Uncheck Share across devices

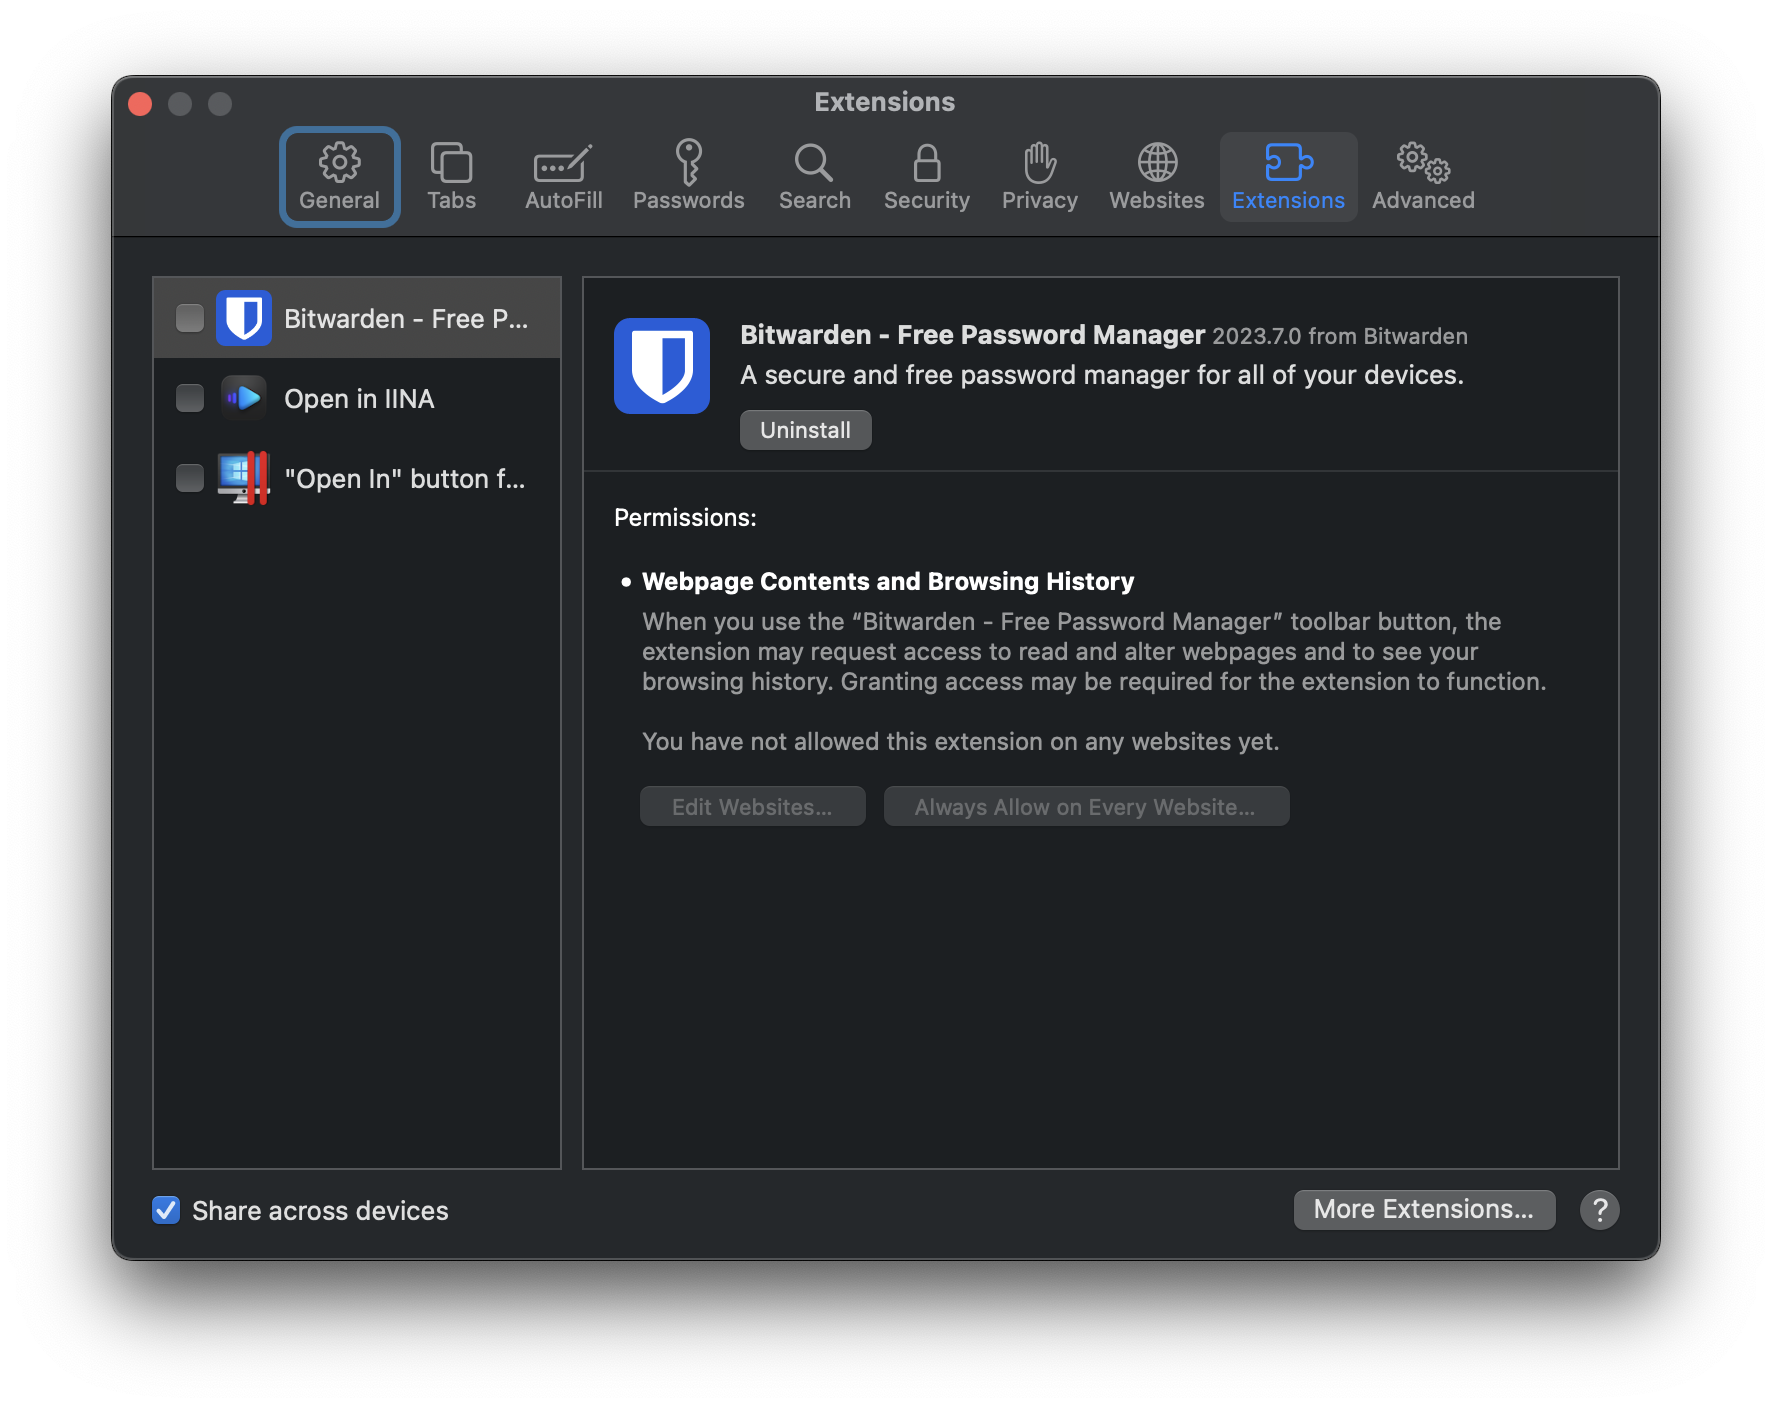click(166, 1210)
